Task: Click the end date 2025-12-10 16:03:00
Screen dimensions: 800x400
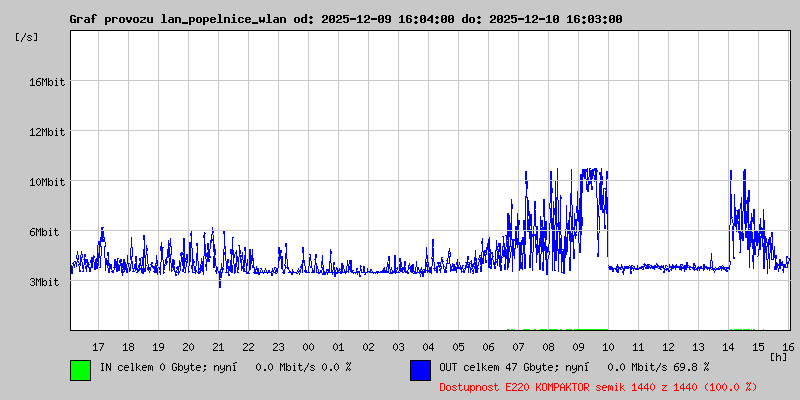Action: pos(556,19)
